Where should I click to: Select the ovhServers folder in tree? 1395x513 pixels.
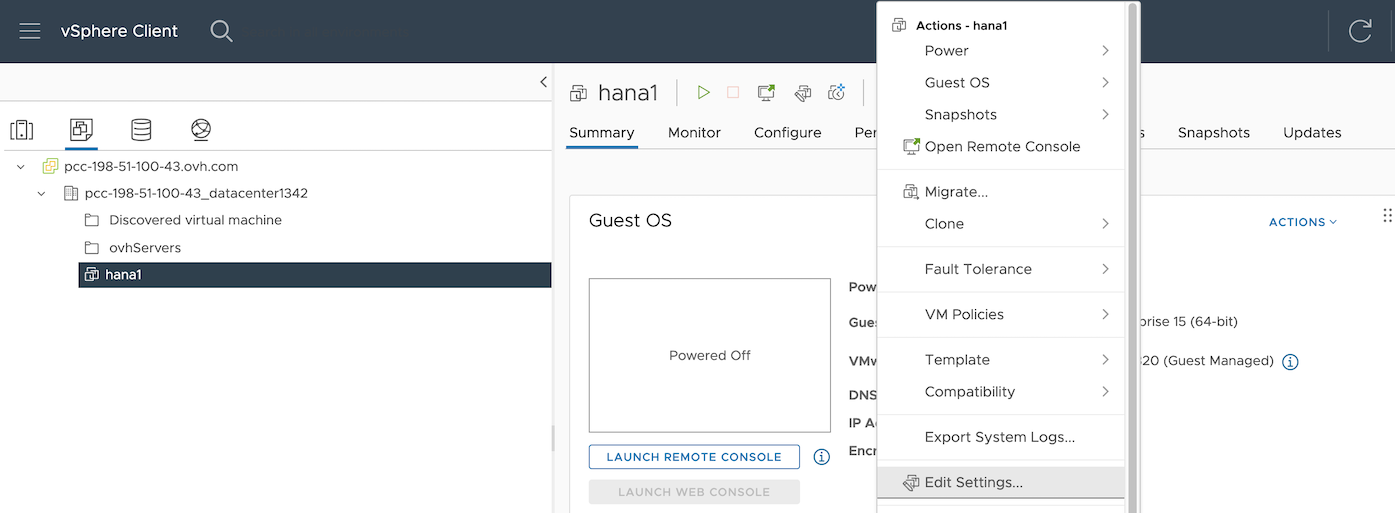pos(144,247)
